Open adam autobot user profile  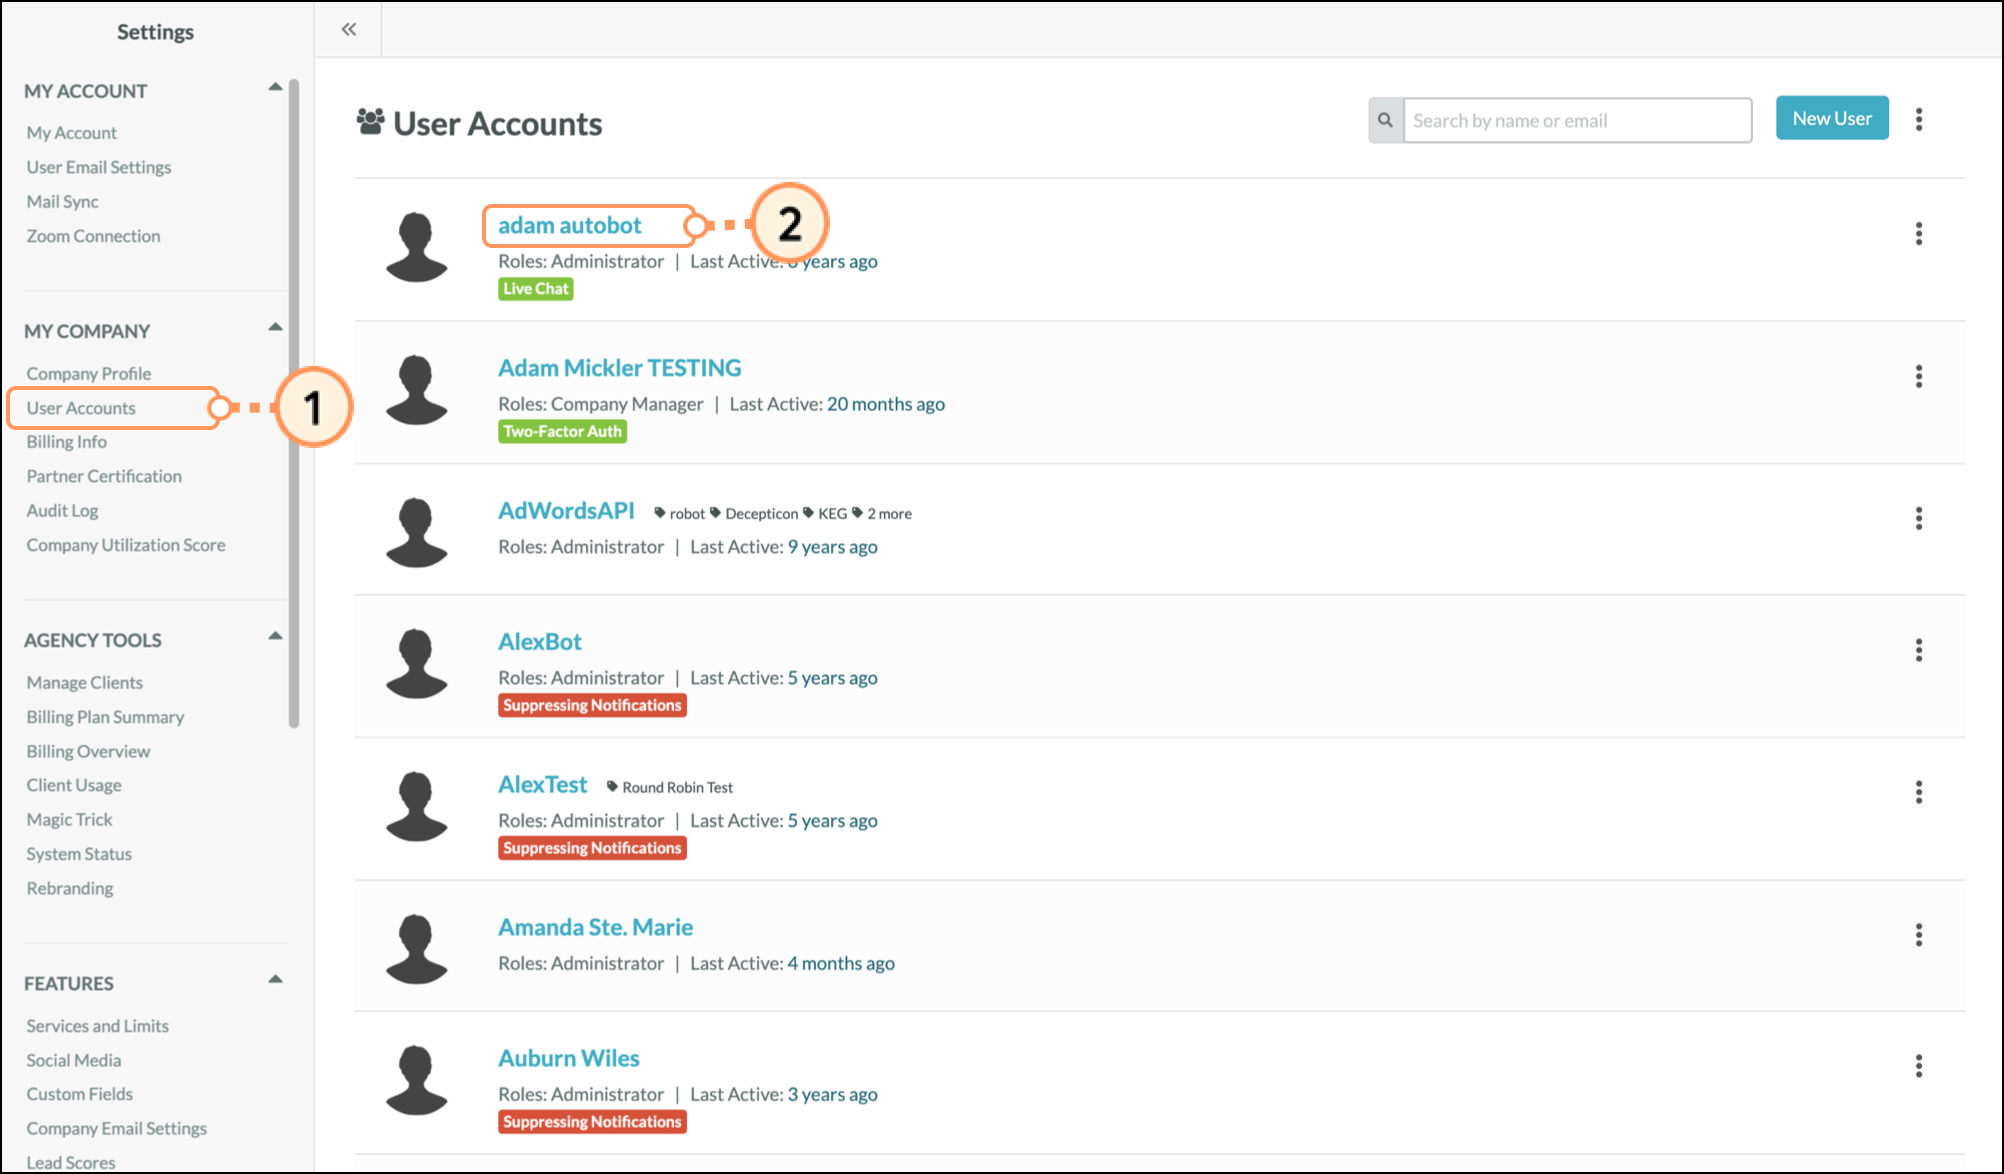point(570,225)
